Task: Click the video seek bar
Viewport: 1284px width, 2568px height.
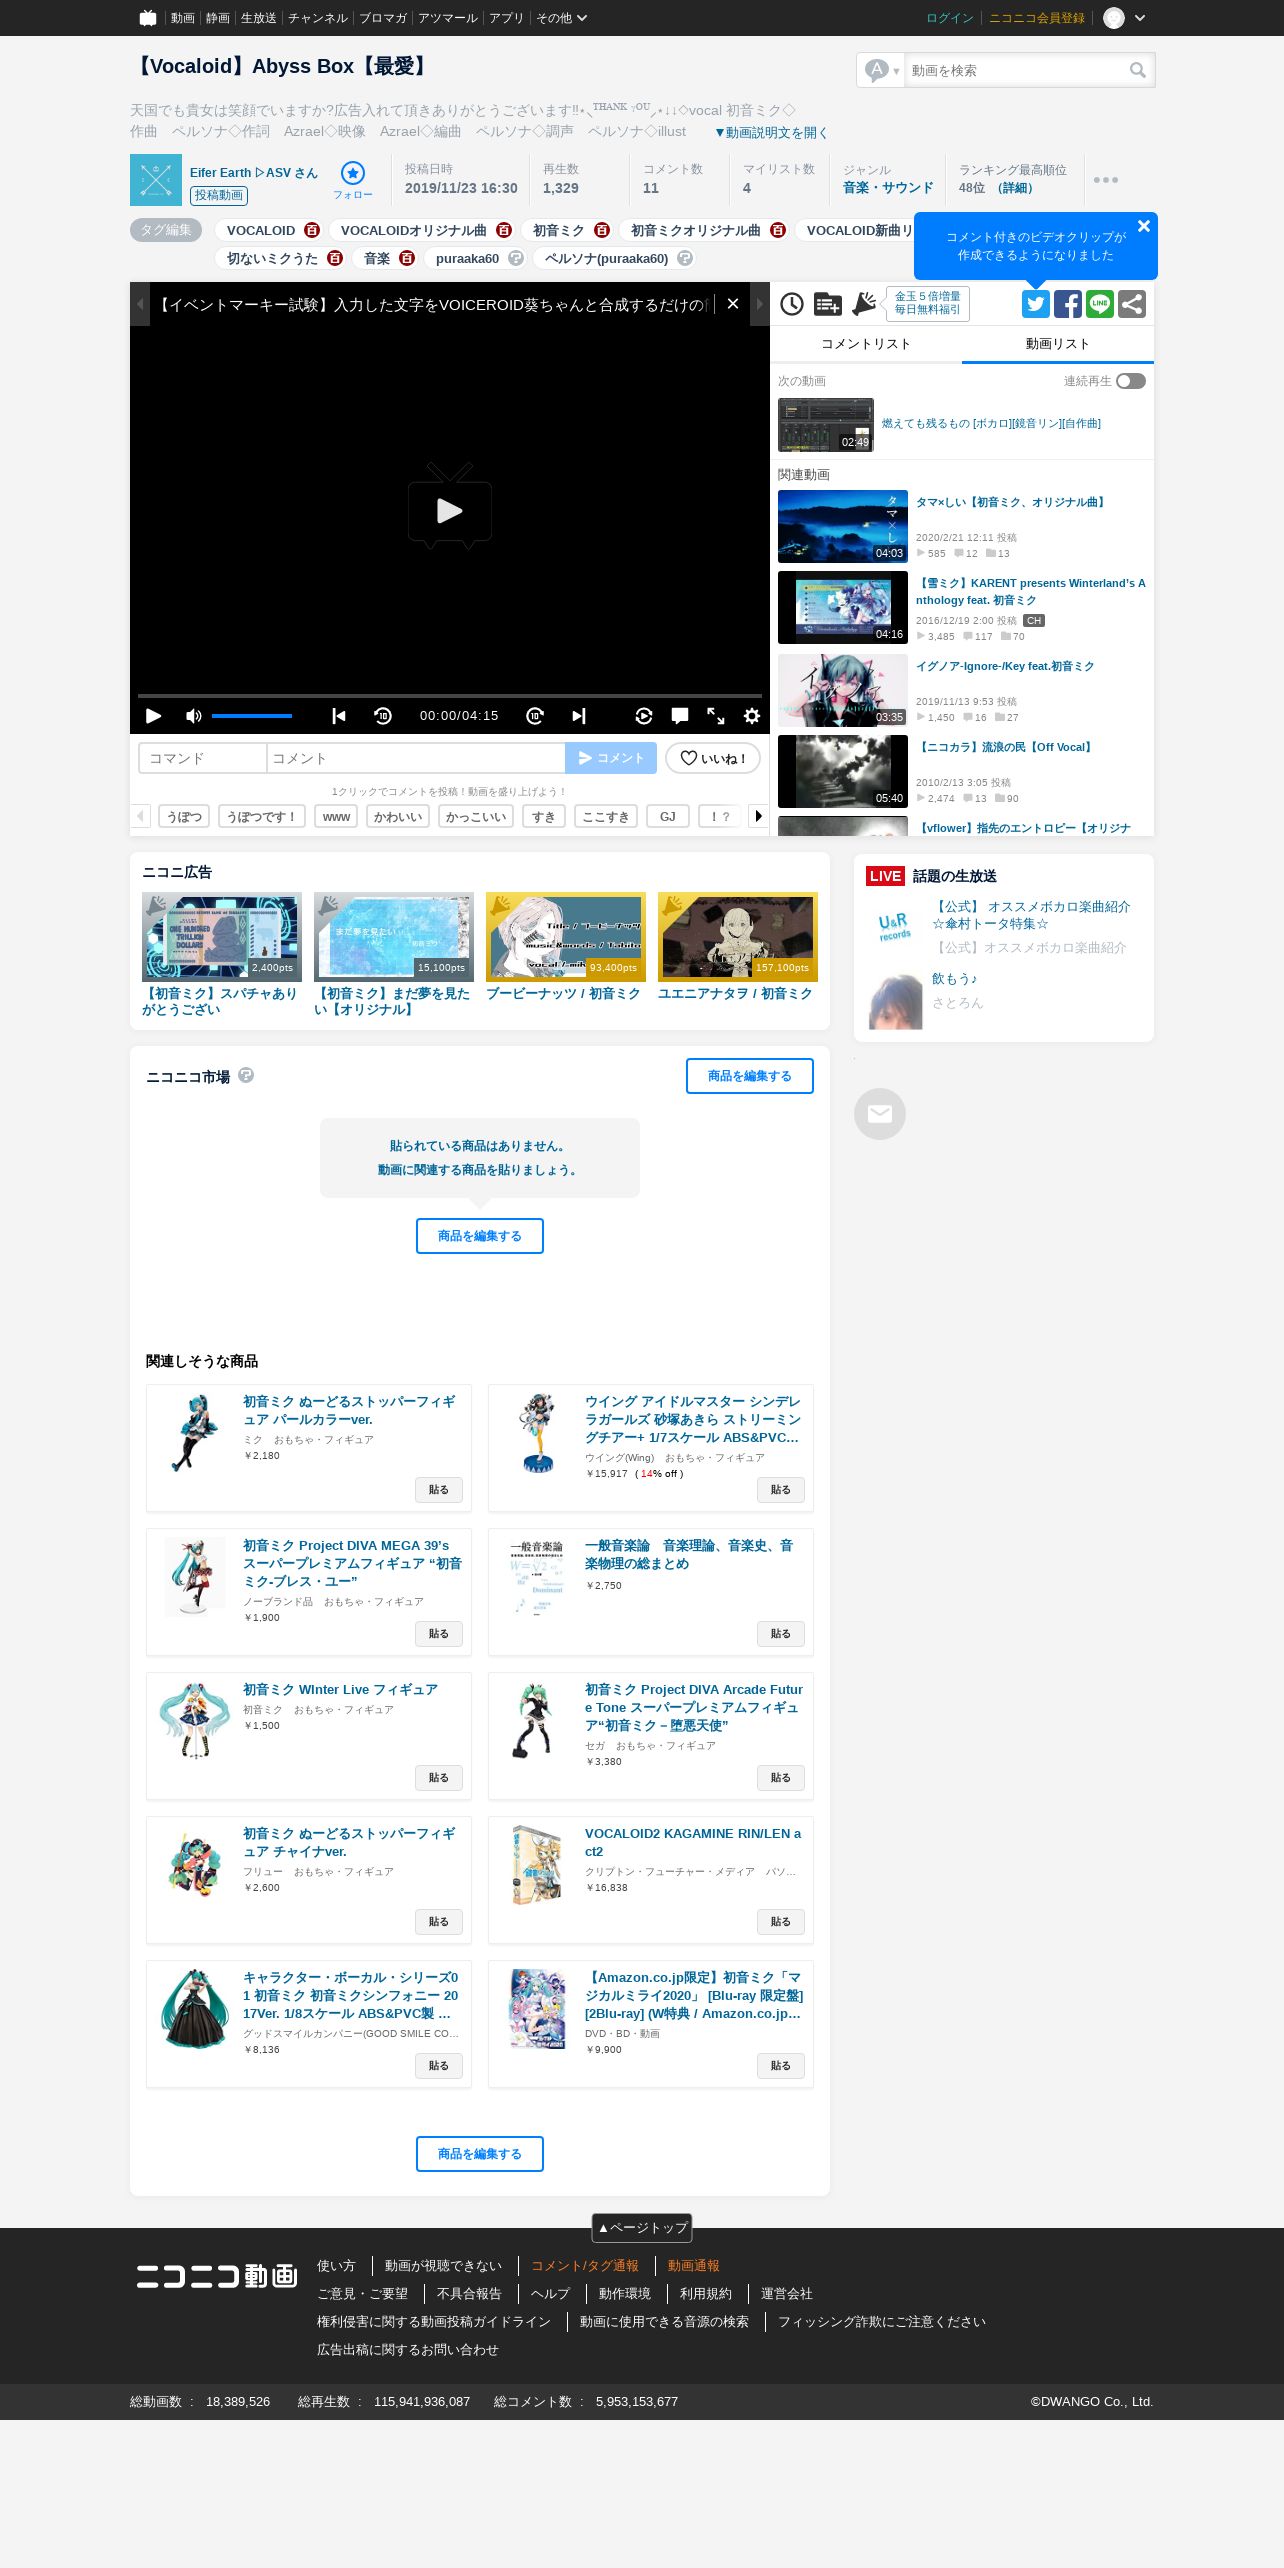Action: pos(450,695)
